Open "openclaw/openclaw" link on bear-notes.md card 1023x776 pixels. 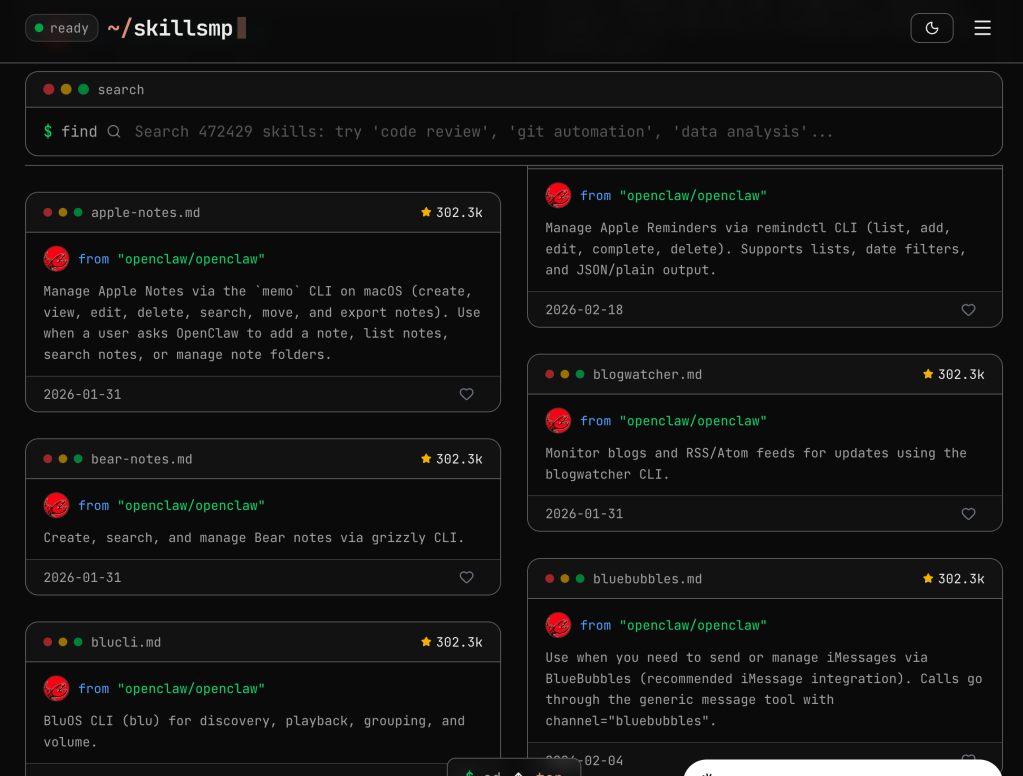190,506
